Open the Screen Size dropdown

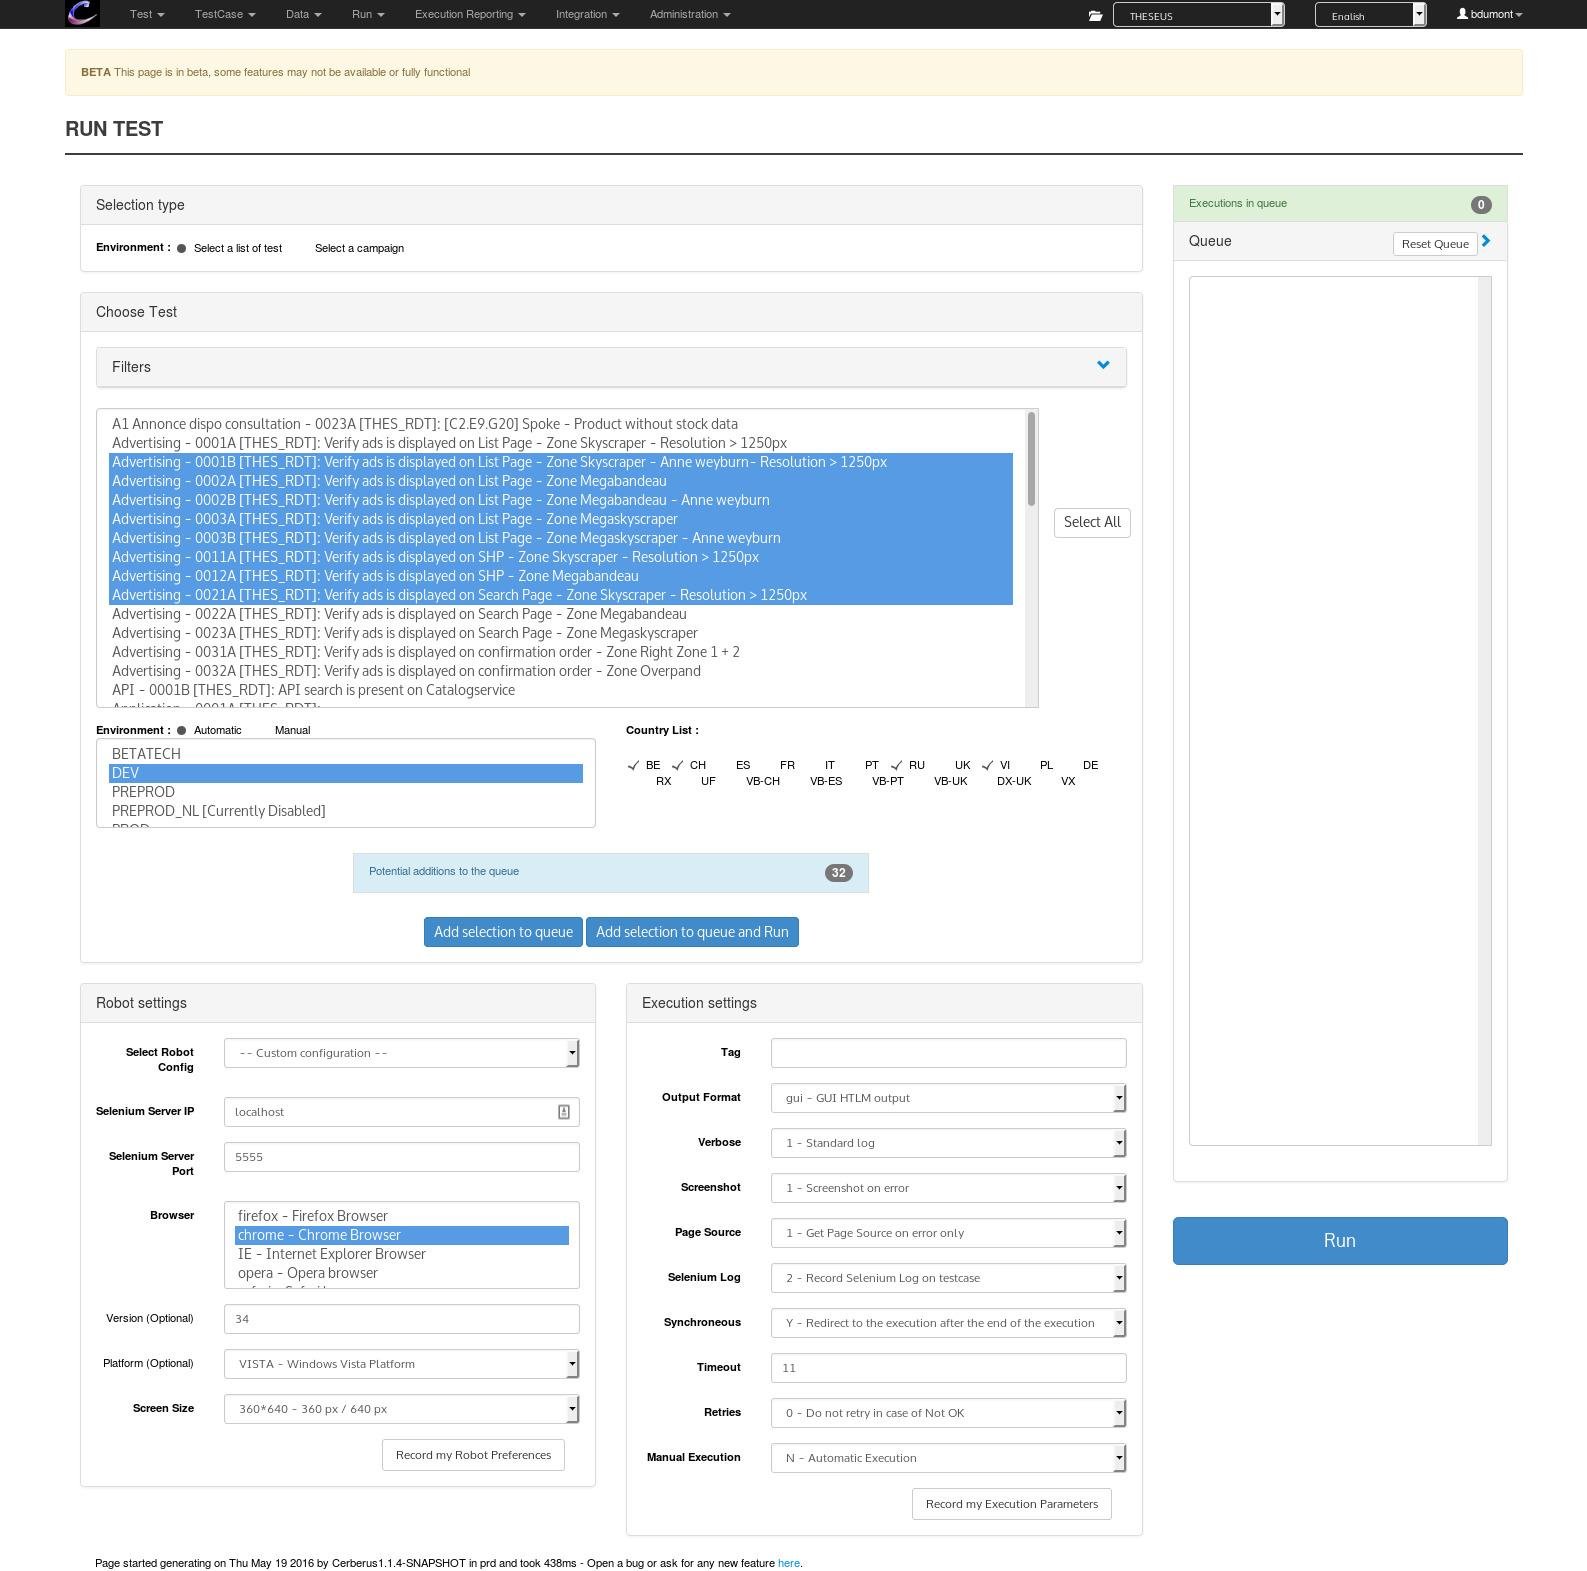click(402, 1409)
